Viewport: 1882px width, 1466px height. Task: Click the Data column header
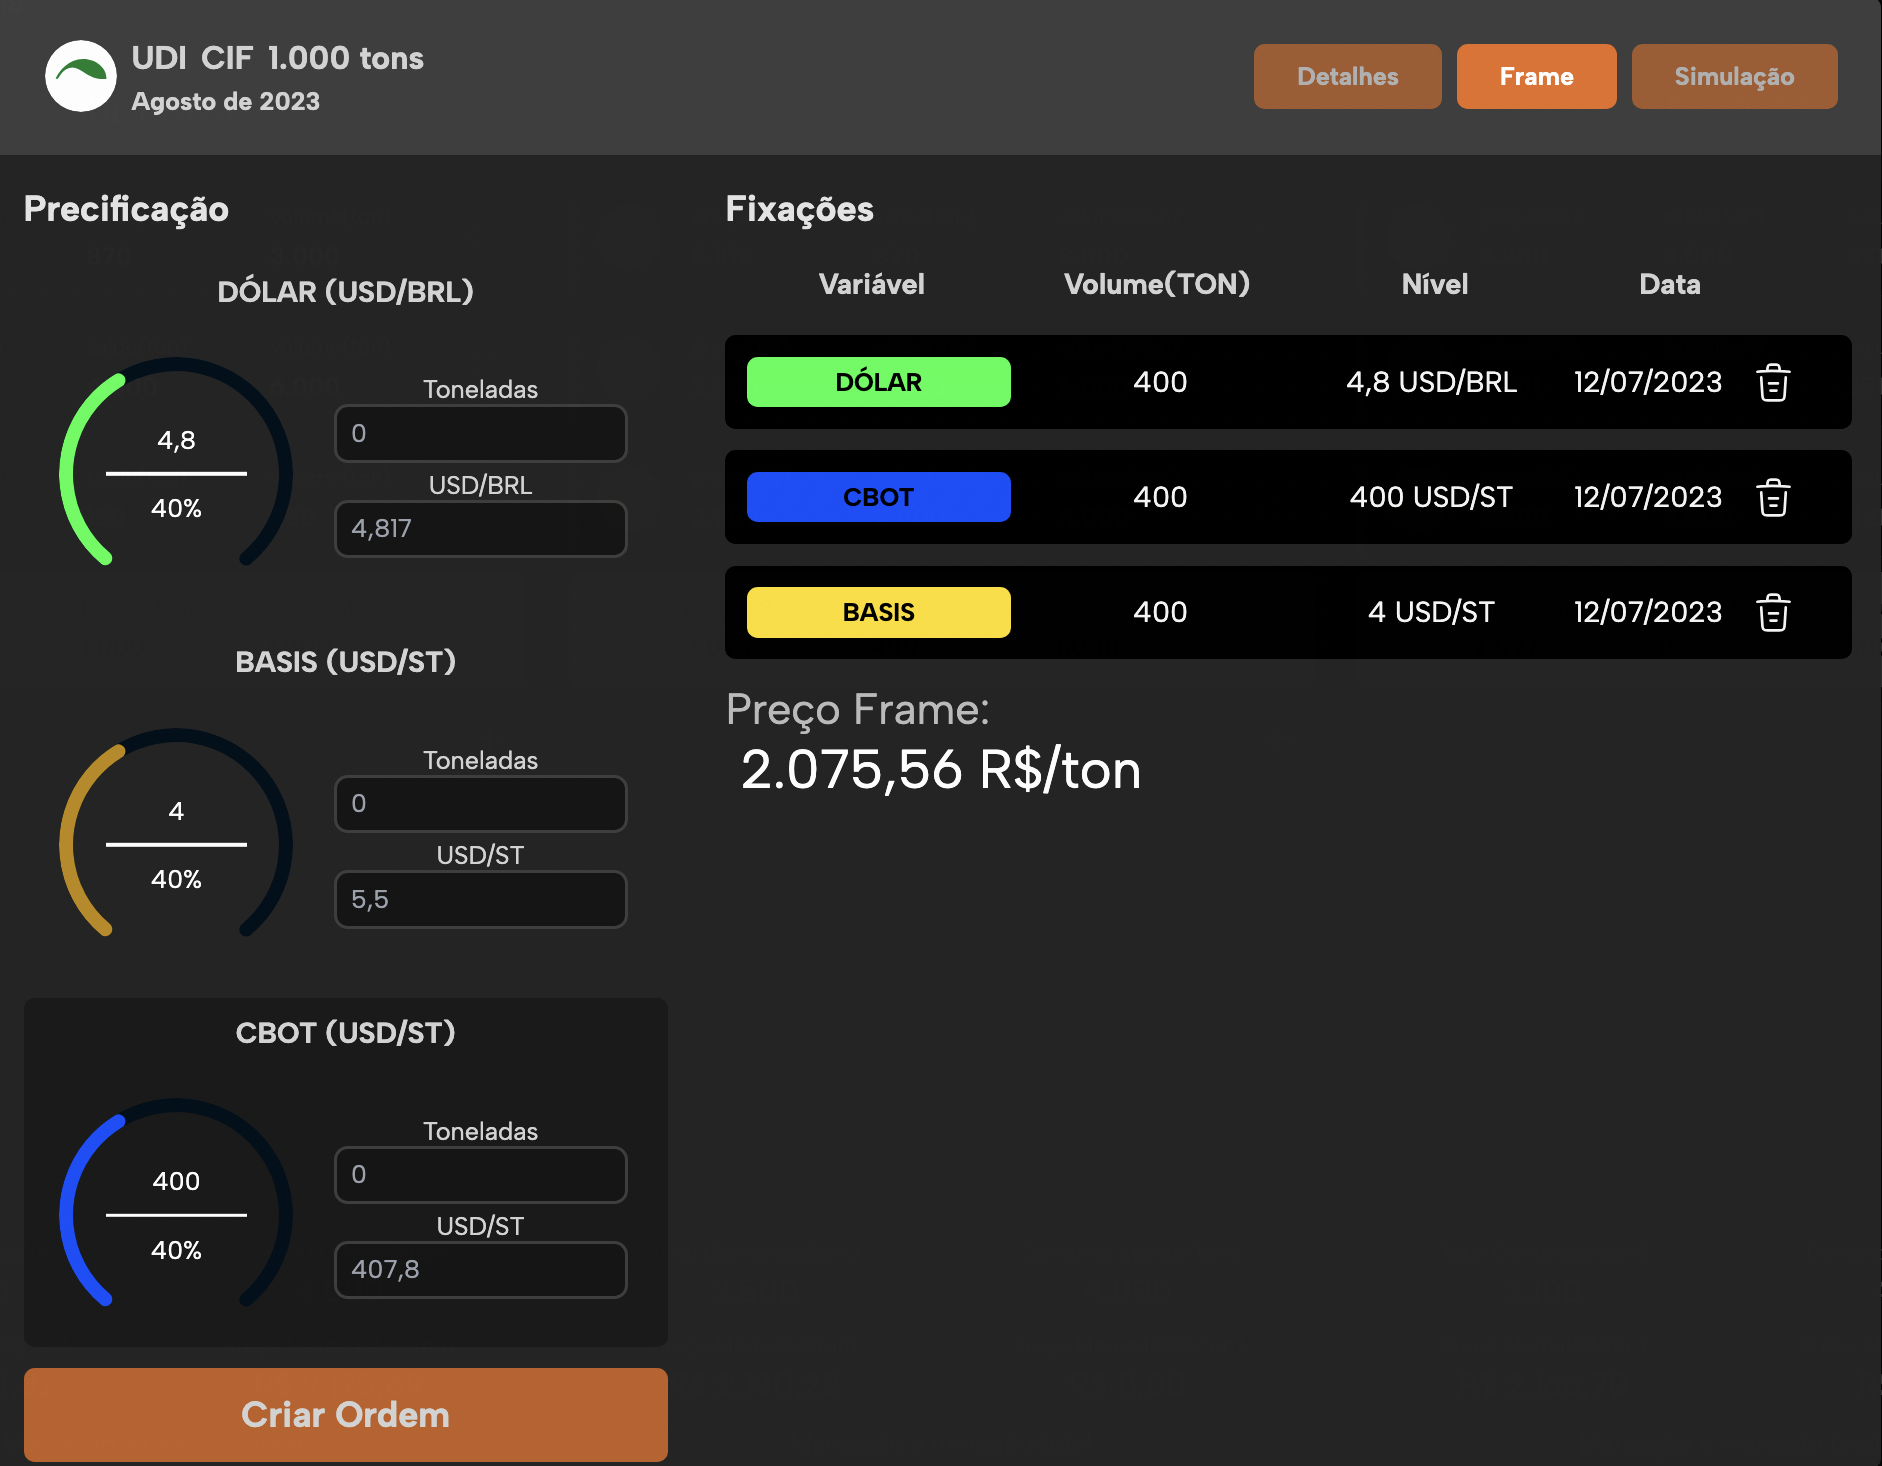coord(1670,284)
